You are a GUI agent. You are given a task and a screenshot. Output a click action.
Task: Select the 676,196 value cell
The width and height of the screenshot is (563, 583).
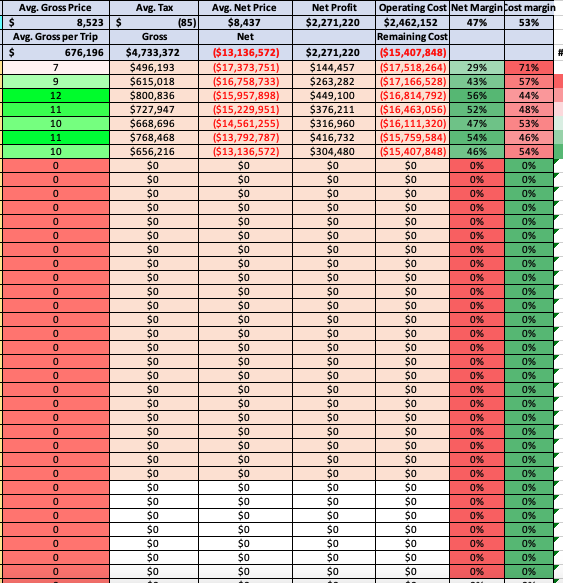click(56, 52)
